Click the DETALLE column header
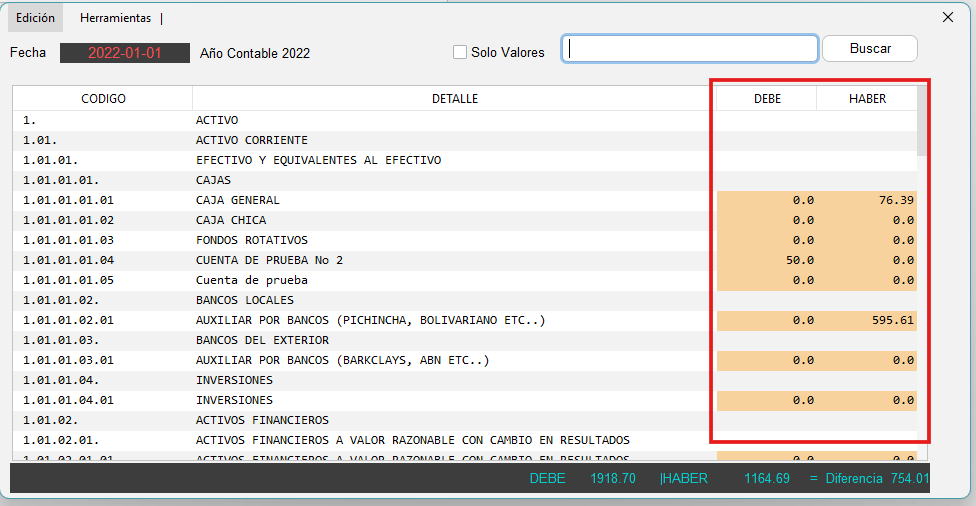This screenshot has width=976, height=506. click(x=454, y=99)
